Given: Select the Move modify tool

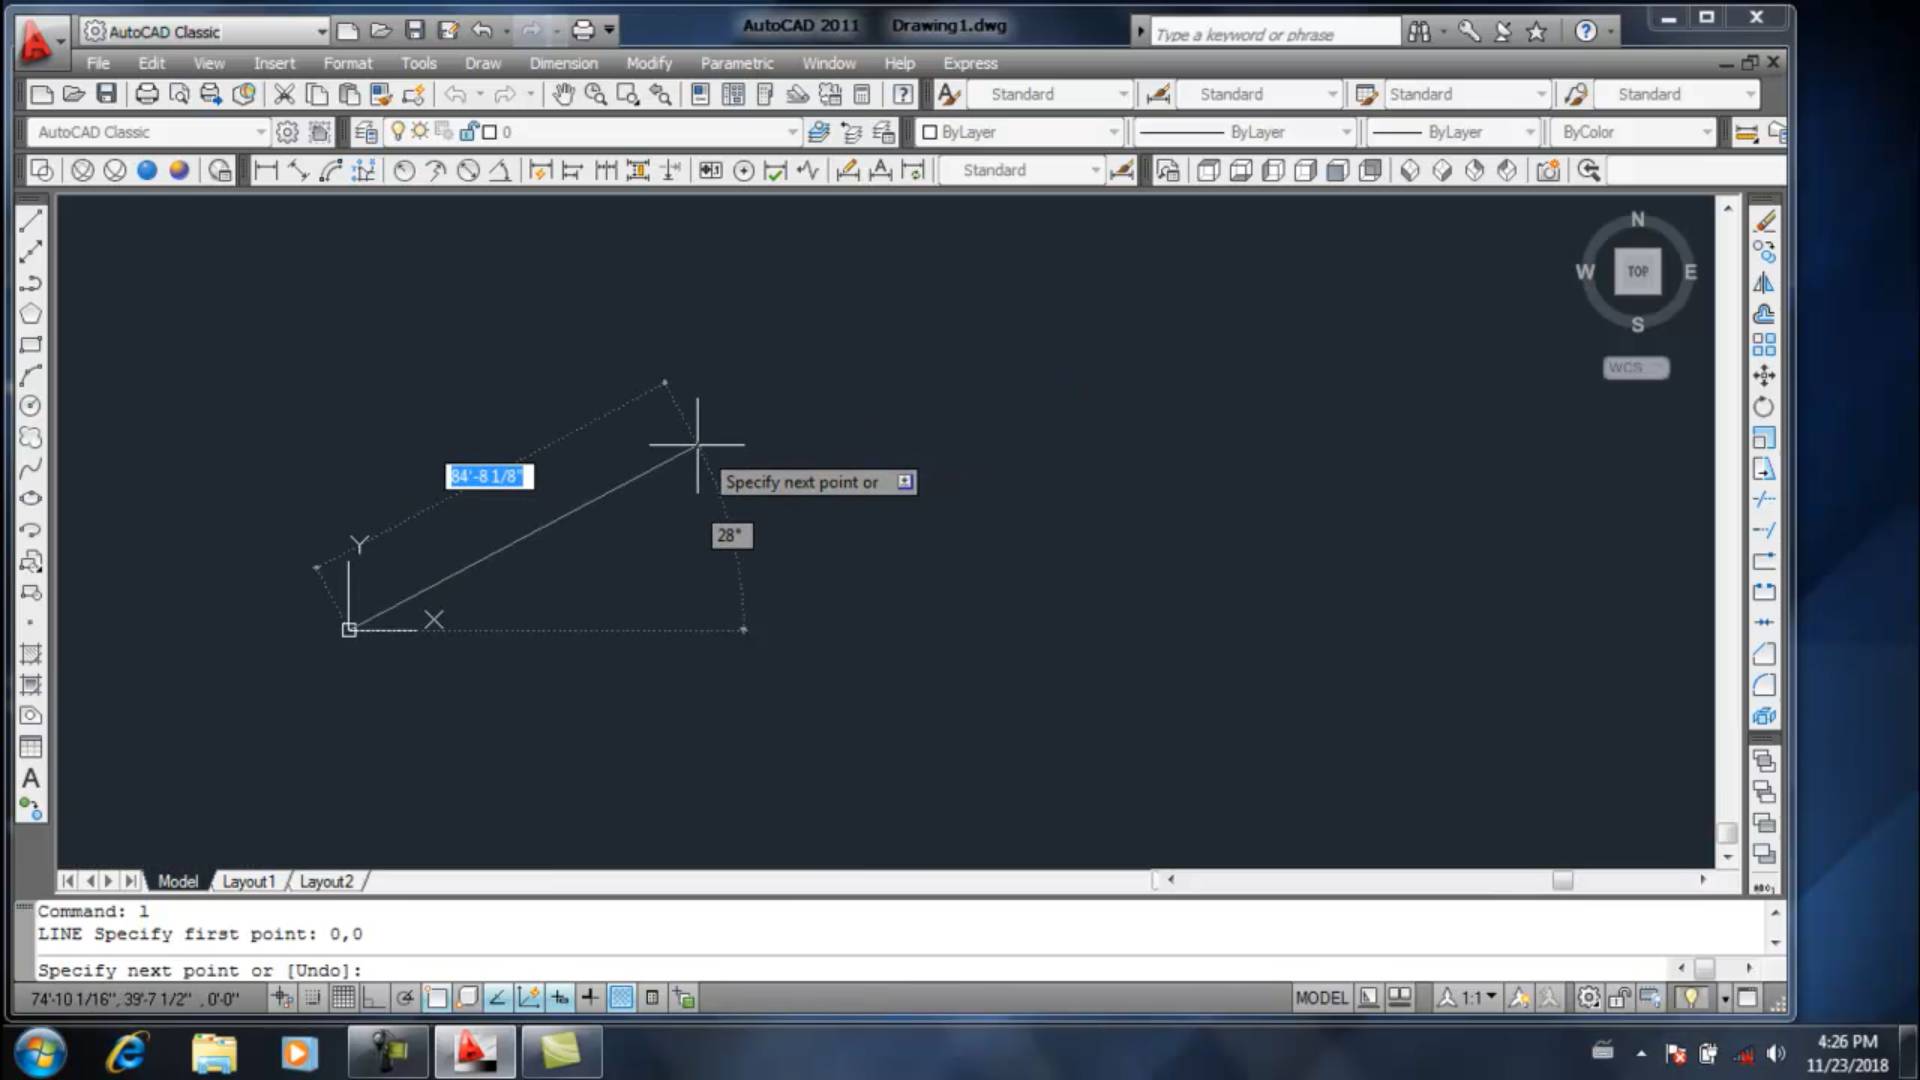Looking at the screenshot, I should point(1764,376).
